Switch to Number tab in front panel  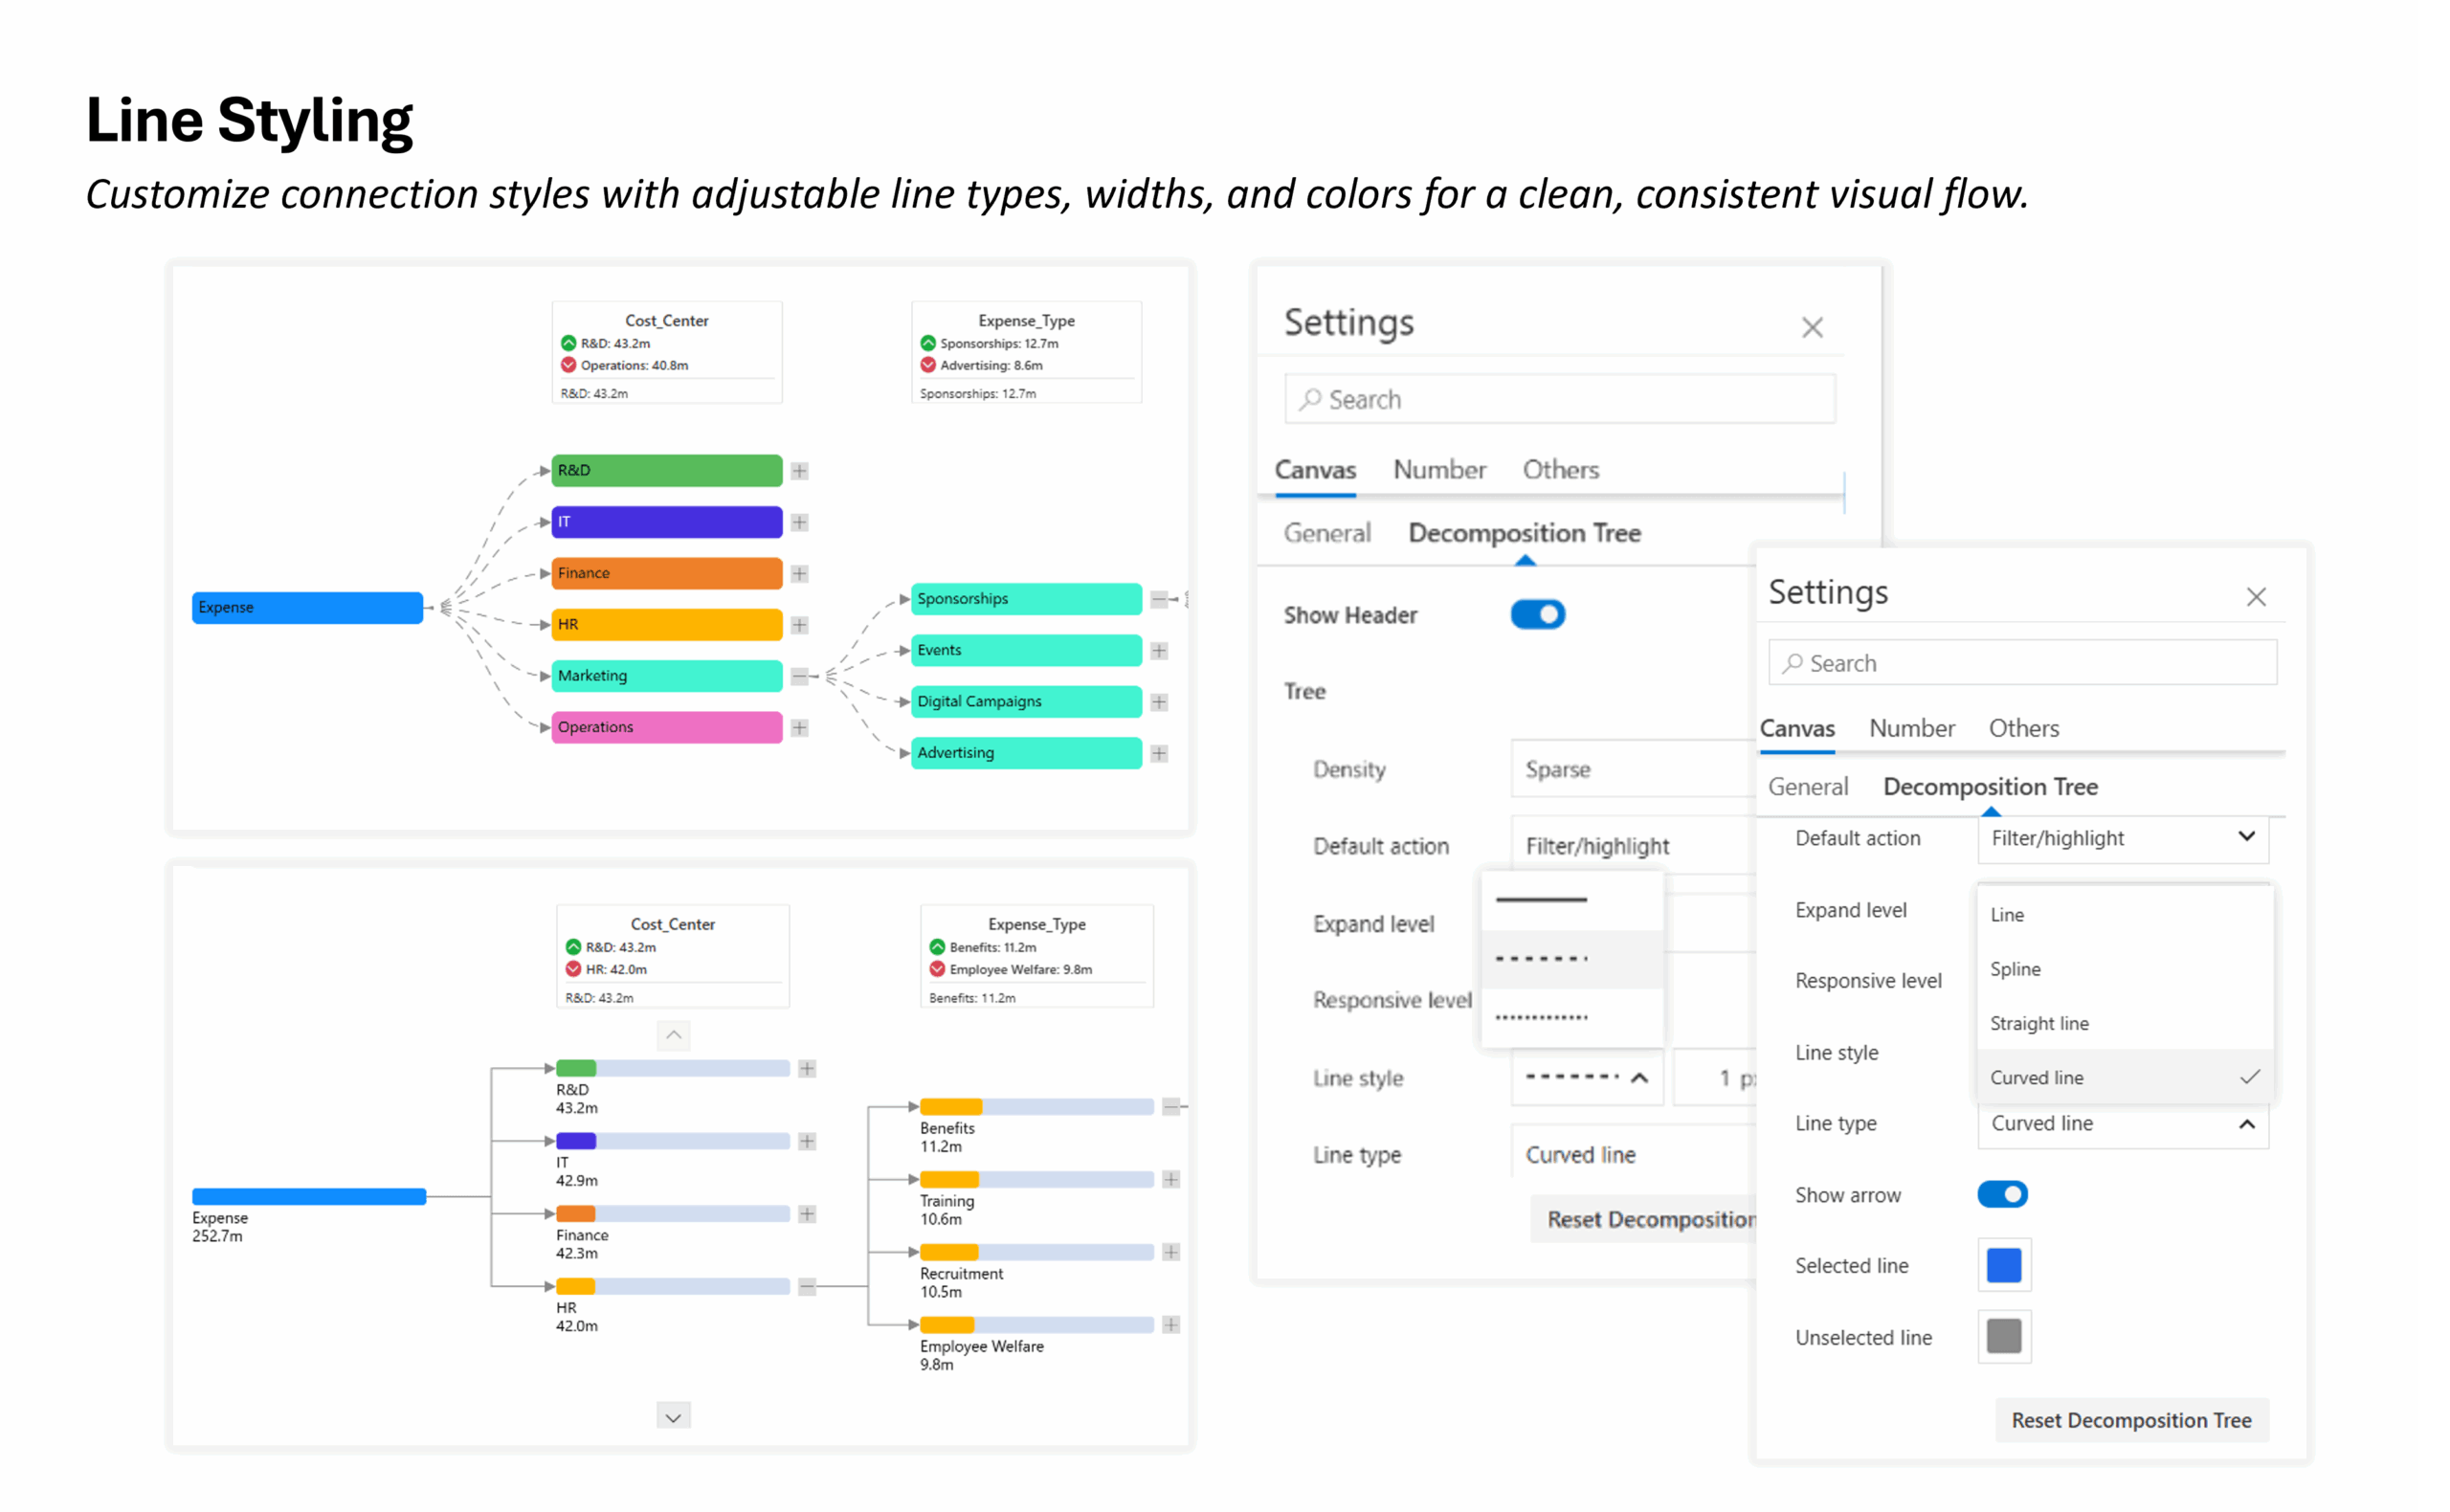click(1911, 728)
